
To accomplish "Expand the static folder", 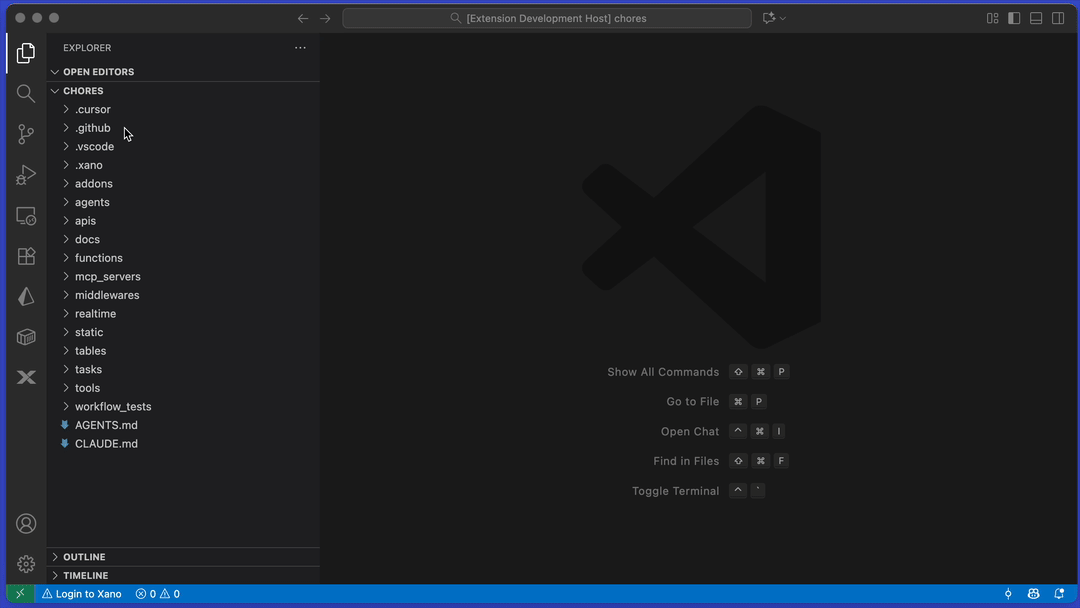I will pyautogui.click(x=183, y=333).
